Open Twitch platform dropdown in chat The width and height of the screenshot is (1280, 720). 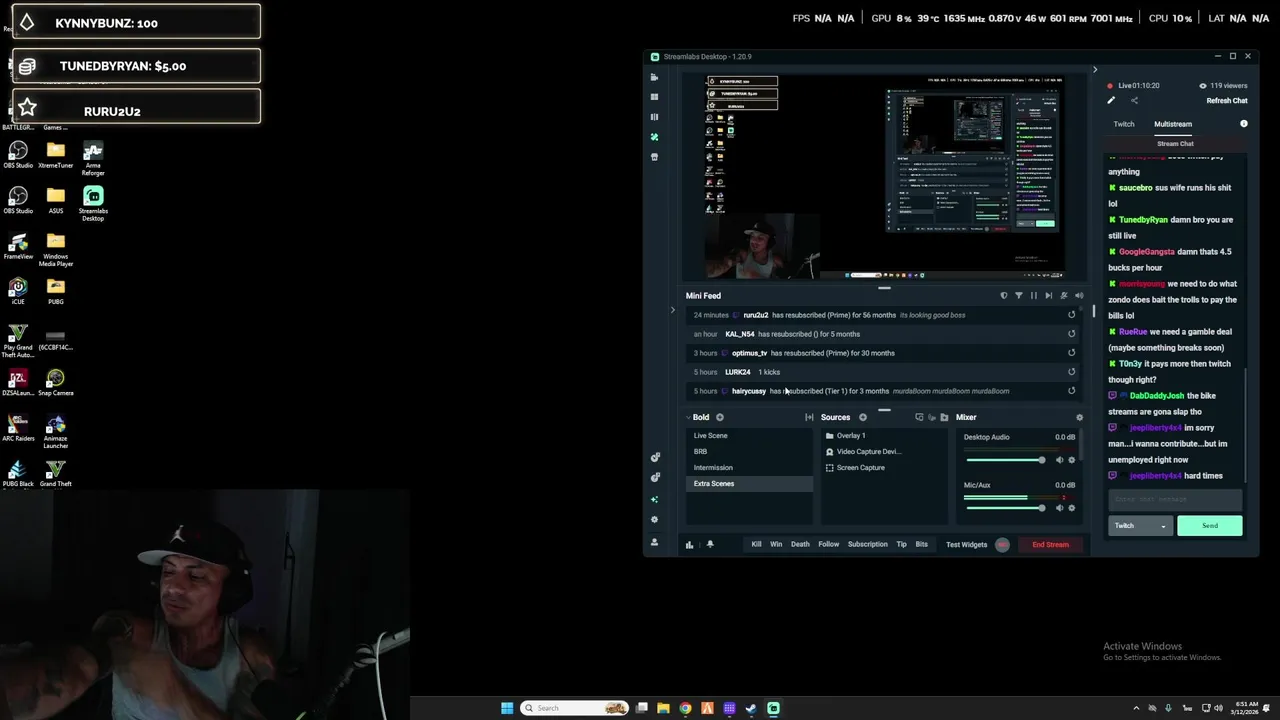(x=1140, y=526)
